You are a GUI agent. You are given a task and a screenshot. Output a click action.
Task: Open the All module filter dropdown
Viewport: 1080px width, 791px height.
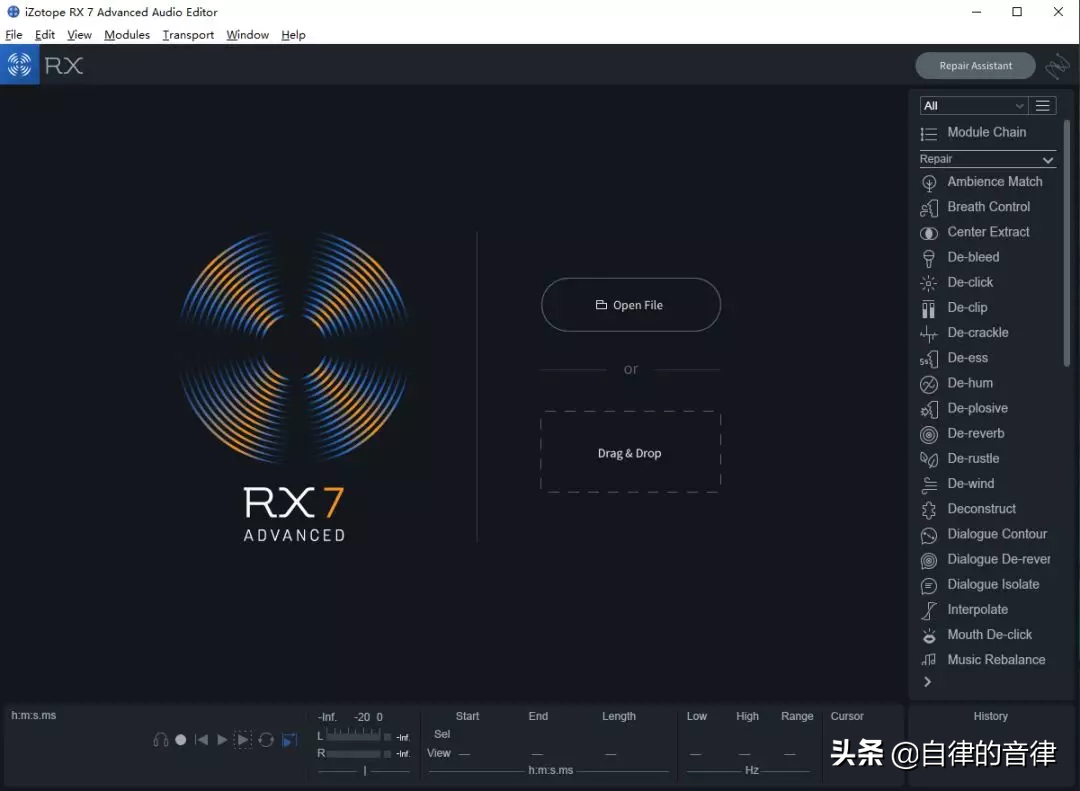click(973, 105)
